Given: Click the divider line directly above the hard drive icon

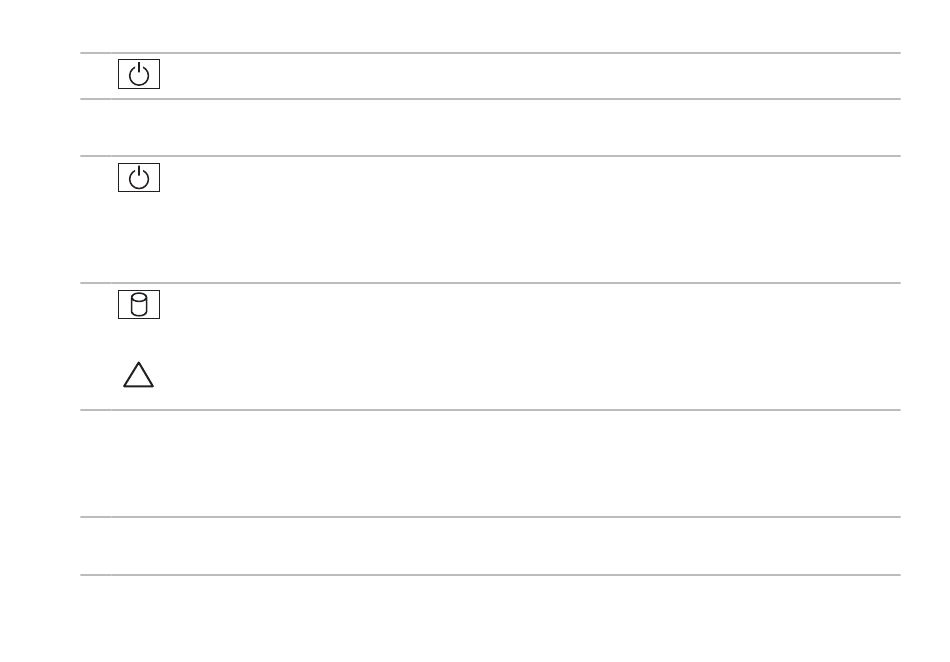Looking at the screenshot, I should pos(490,283).
